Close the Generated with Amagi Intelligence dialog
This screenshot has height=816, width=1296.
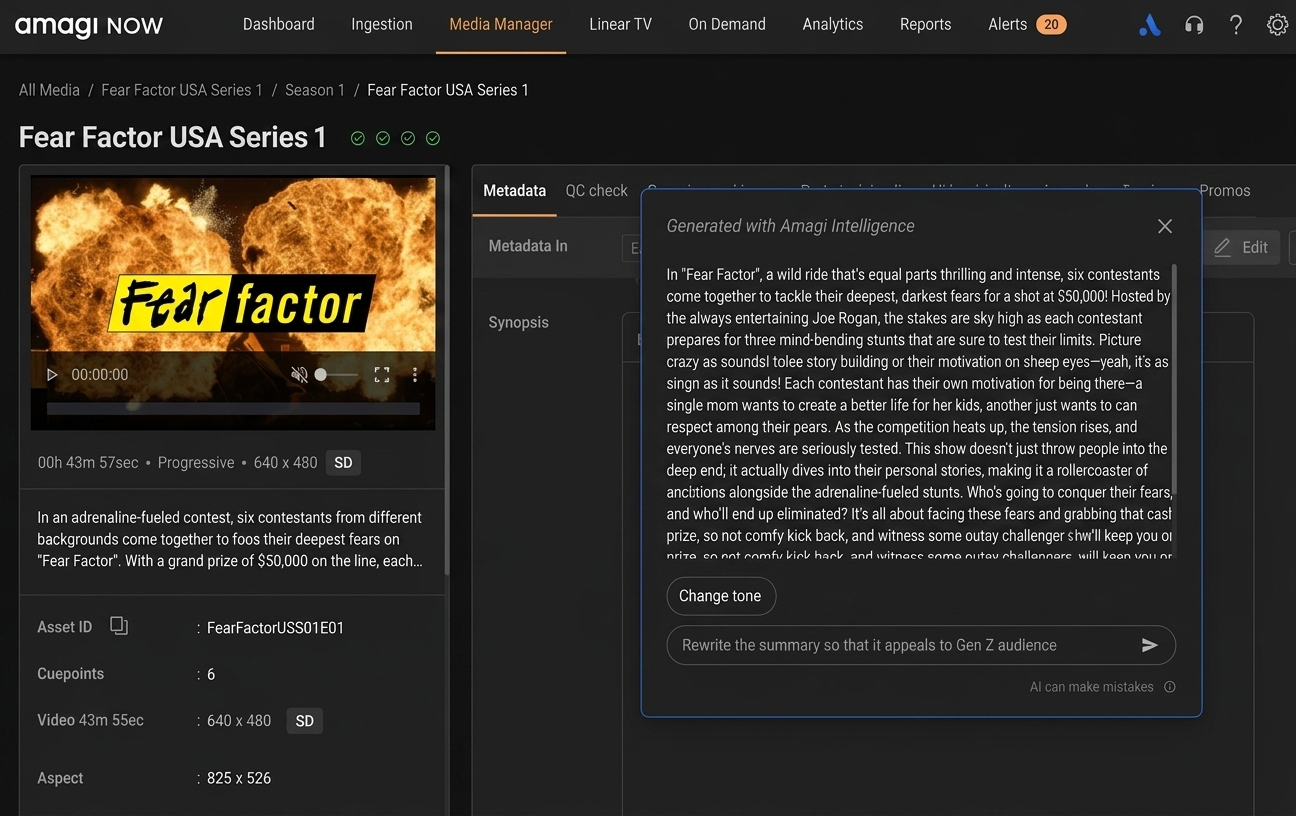pos(1165,226)
